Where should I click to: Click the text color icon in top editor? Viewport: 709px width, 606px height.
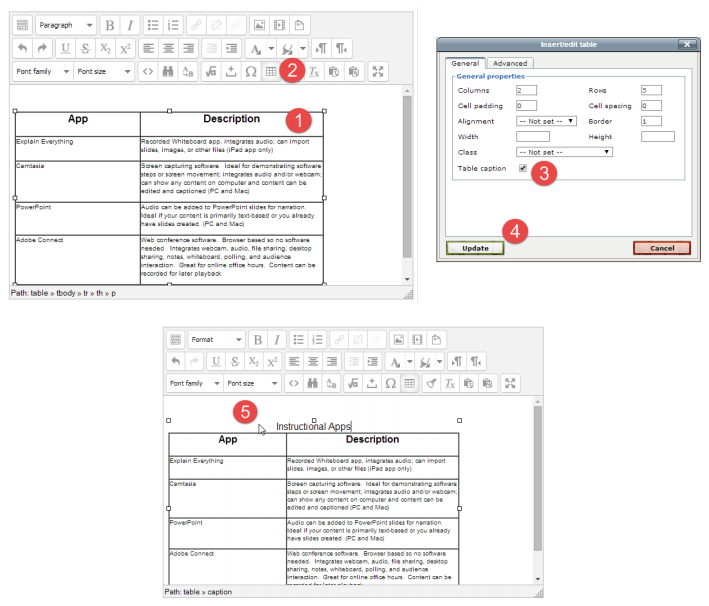point(256,48)
